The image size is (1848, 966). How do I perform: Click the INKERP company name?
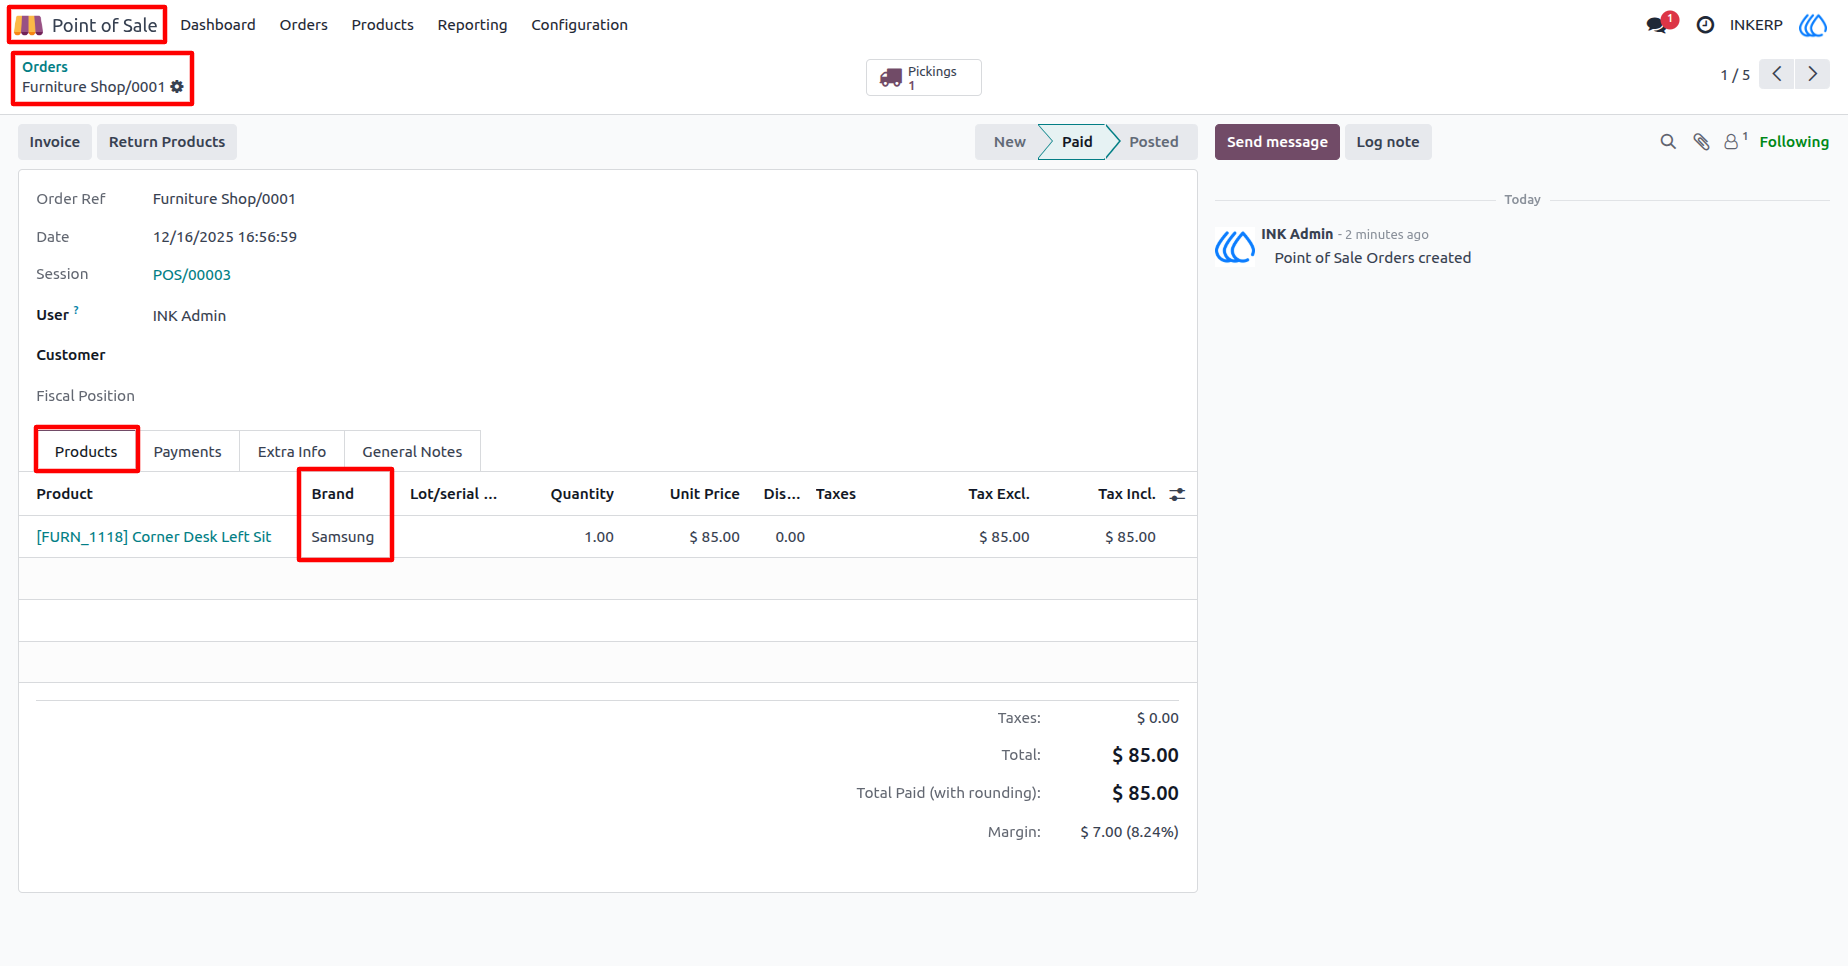click(1756, 25)
